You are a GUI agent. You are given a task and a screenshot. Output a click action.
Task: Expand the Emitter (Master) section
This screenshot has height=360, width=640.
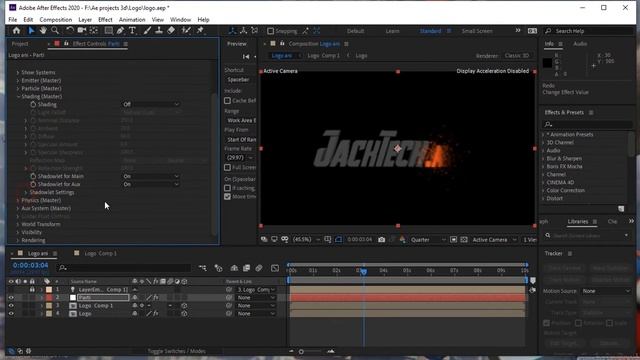[18, 80]
